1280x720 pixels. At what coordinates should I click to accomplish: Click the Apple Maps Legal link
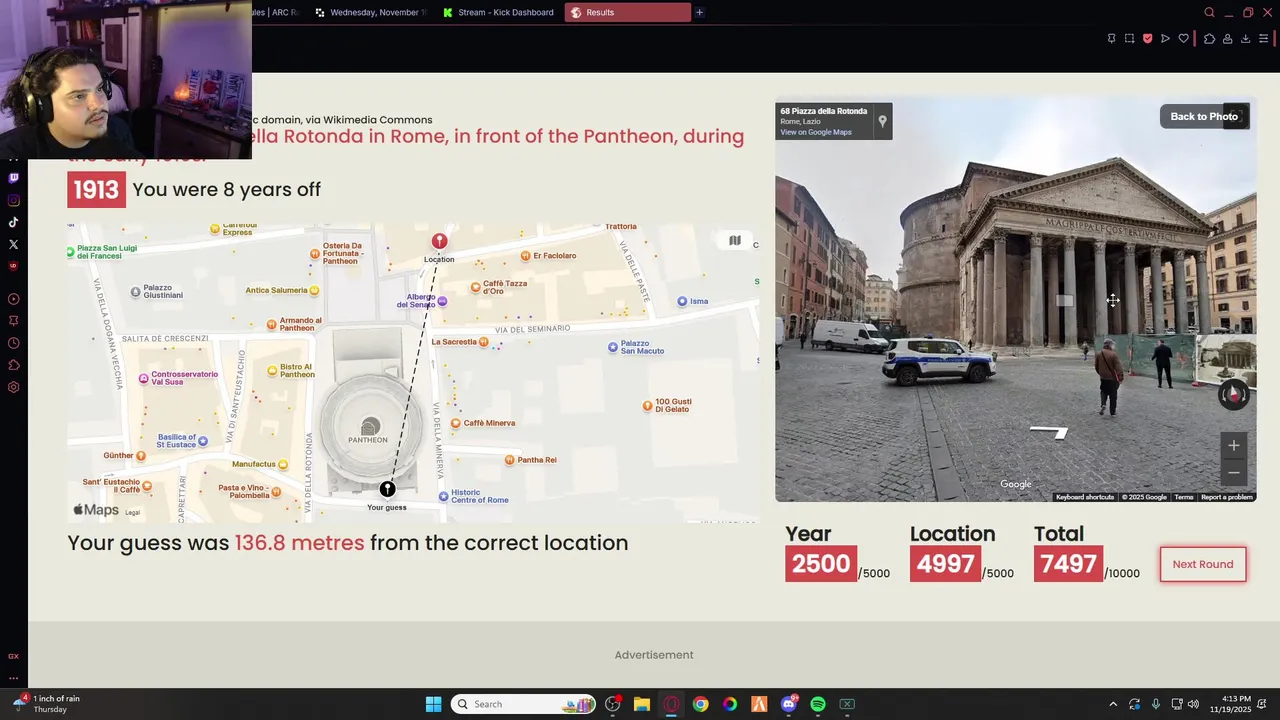tap(132, 513)
